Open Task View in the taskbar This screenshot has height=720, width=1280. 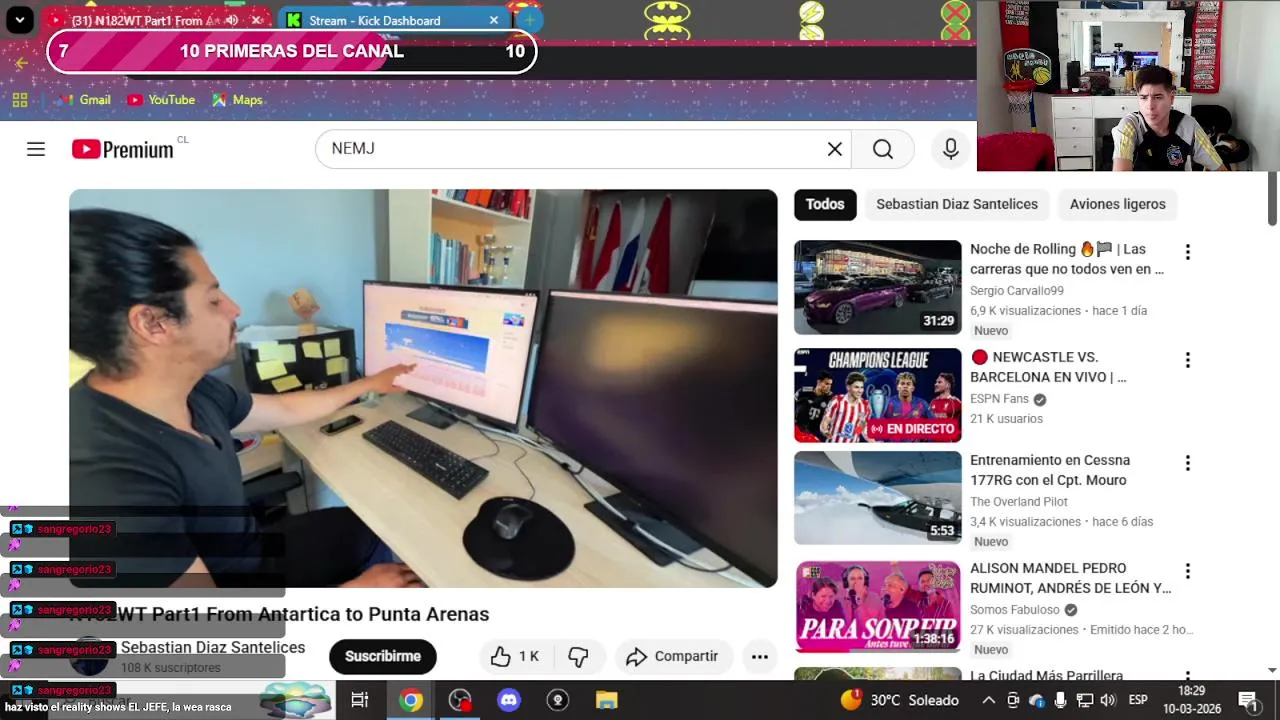point(360,700)
